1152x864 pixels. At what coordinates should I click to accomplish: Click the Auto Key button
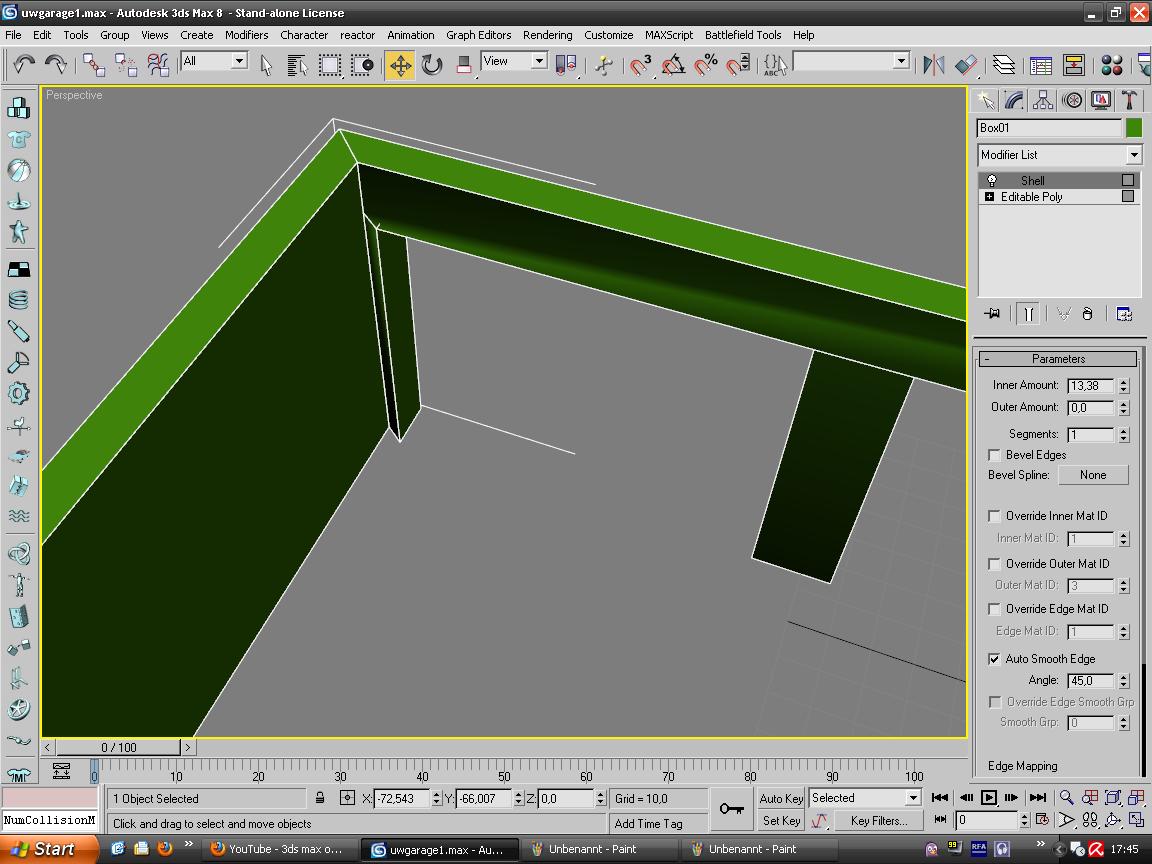(781, 798)
